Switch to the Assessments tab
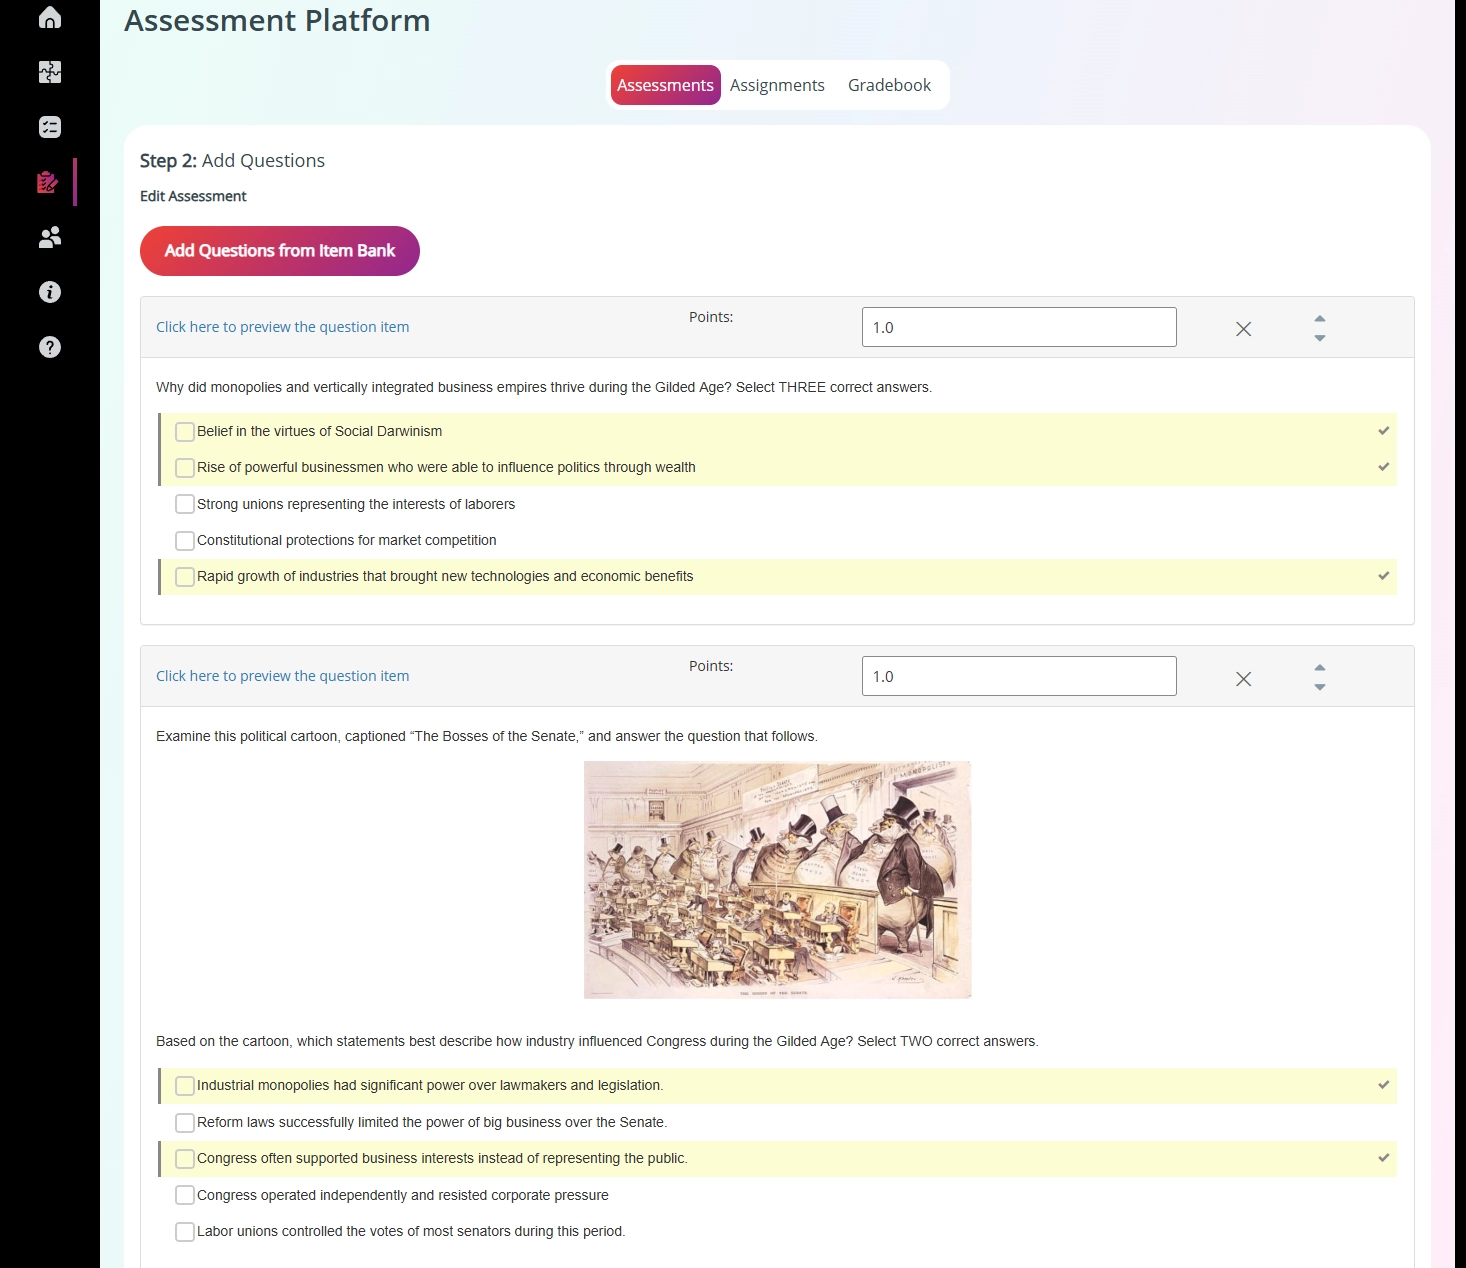Screen dimensions: 1466x1268 coord(665,85)
